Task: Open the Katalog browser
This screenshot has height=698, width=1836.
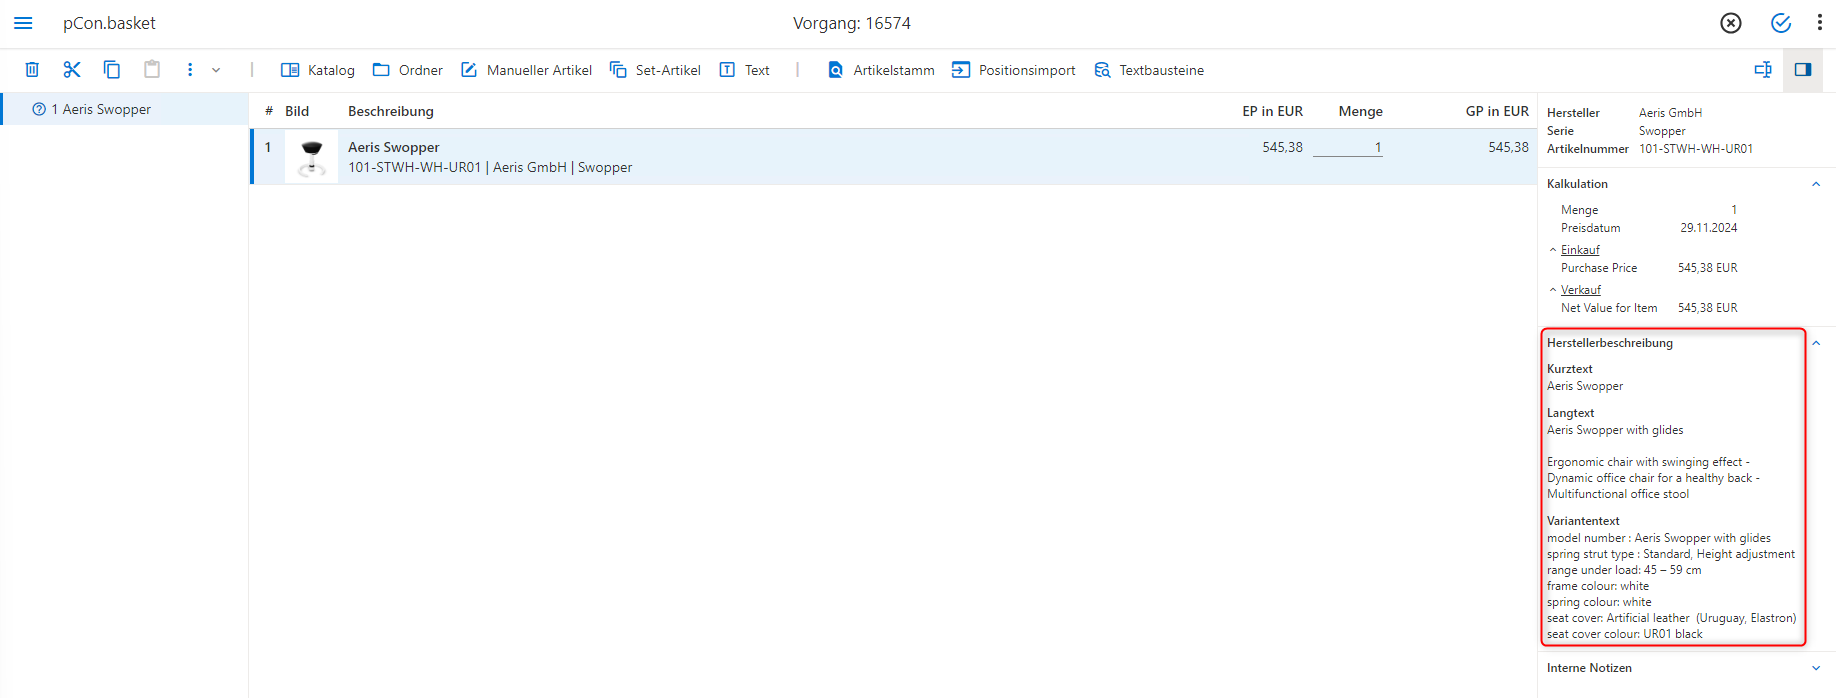Action: coord(318,70)
